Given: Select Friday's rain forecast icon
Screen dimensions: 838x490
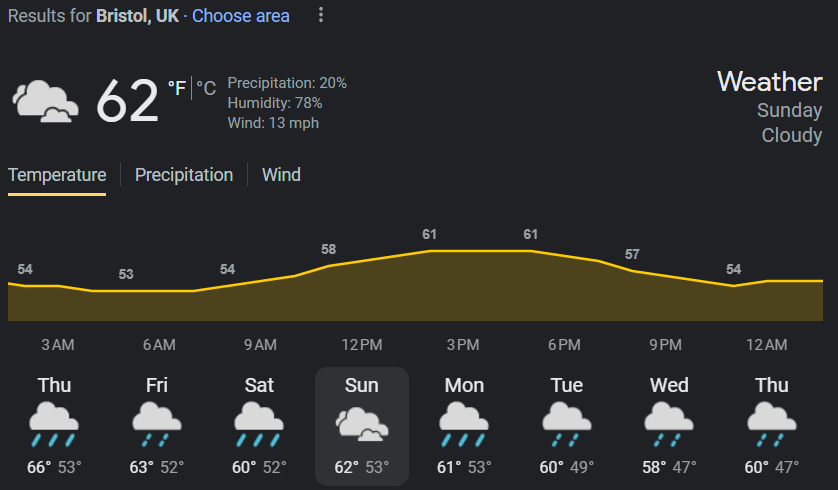Looking at the screenshot, I should tap(157, 425).
